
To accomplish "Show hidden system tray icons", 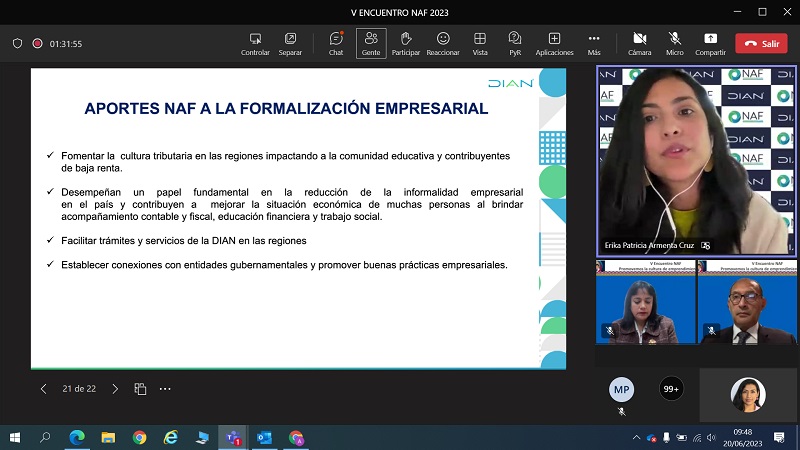I will coord(636,438).
